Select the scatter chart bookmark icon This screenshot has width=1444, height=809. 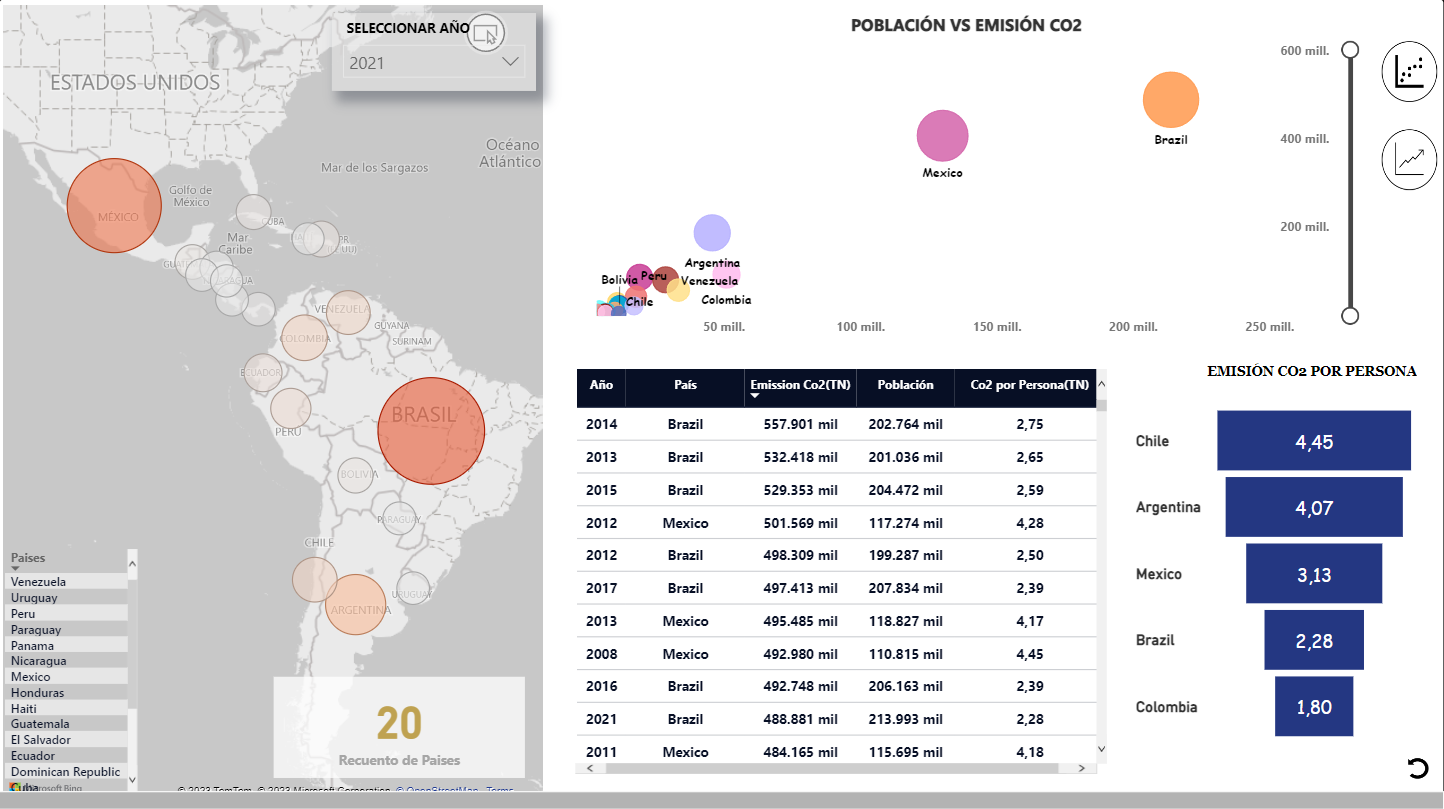[x=1409, y=71]
